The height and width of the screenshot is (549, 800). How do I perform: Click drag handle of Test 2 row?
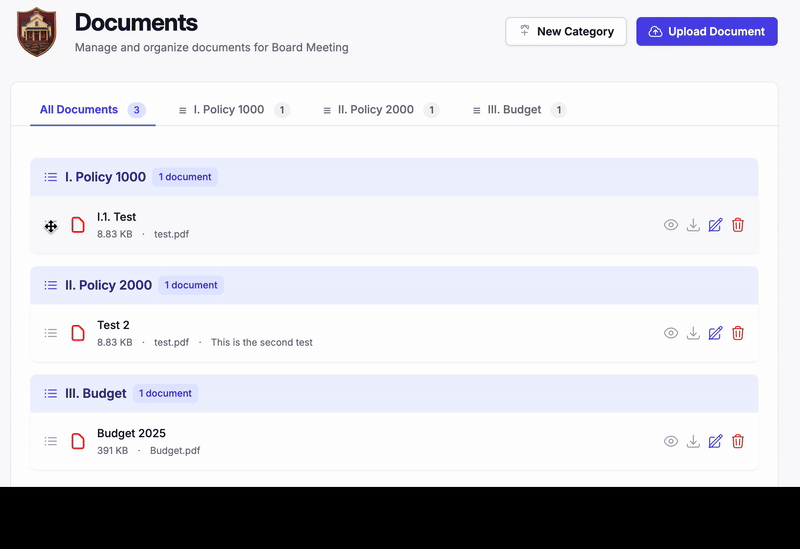coord(51,333)
